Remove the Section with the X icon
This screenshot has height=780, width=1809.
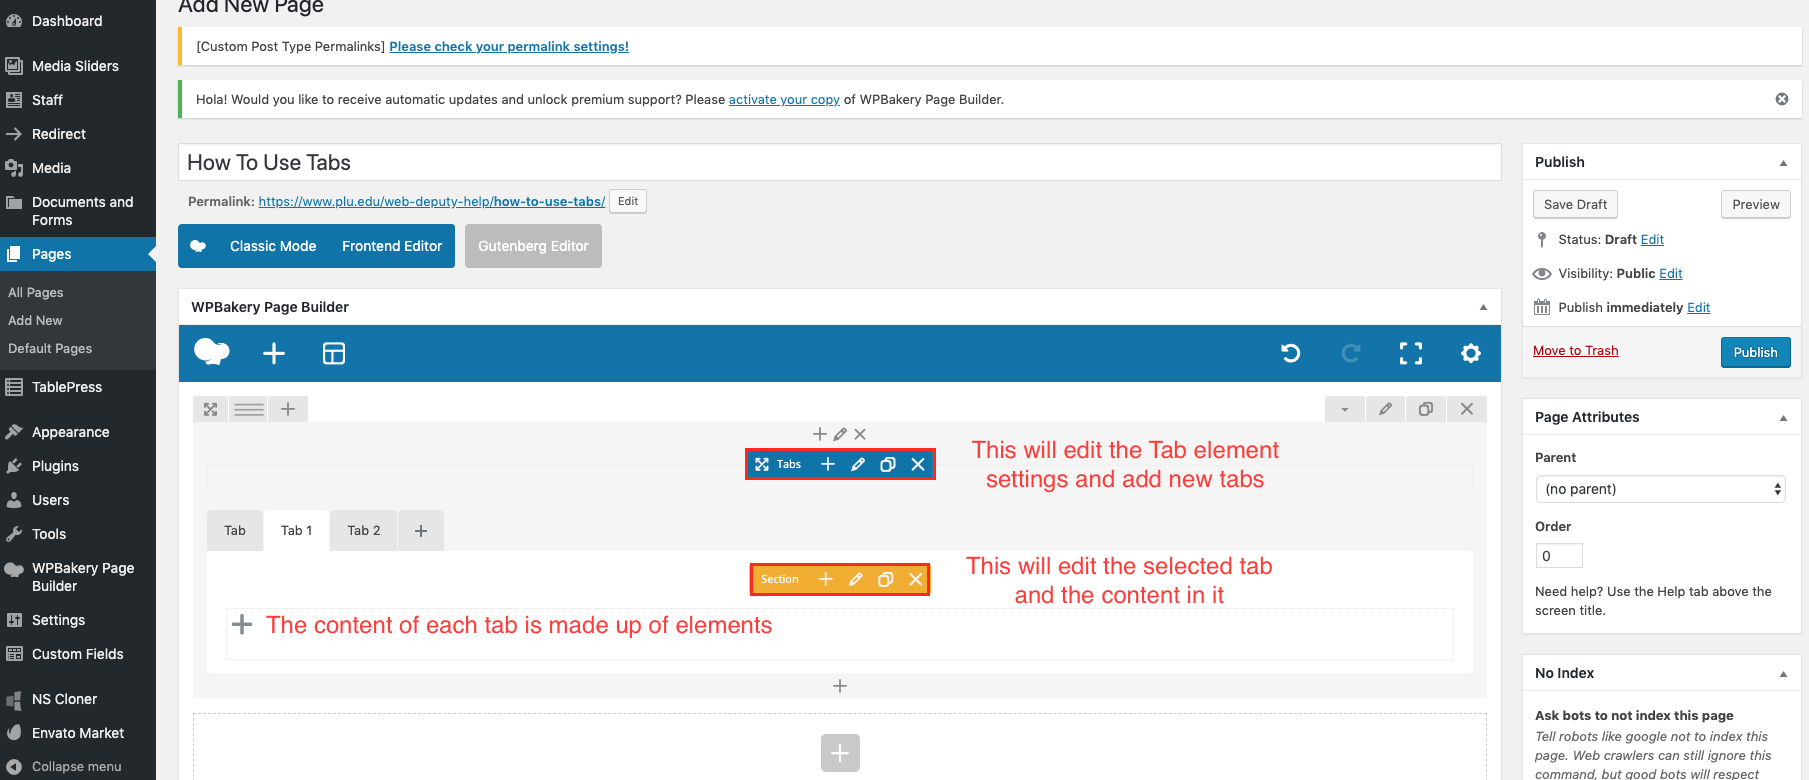coord(916,579)
